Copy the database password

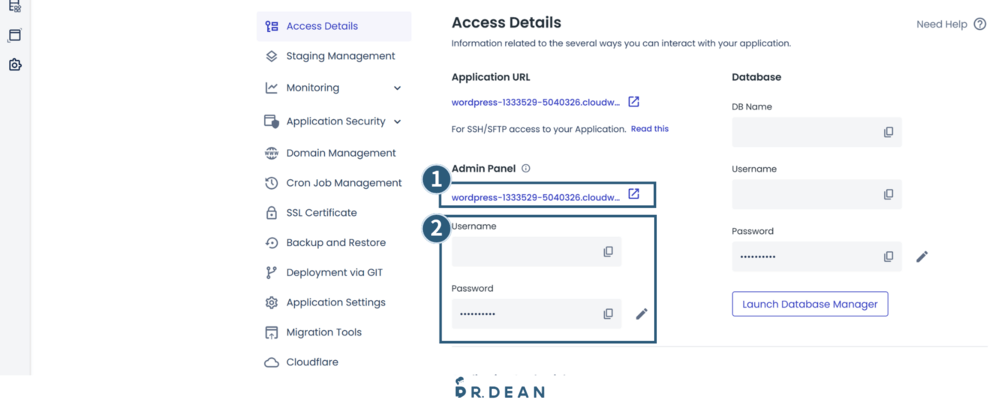coord(888,257)
